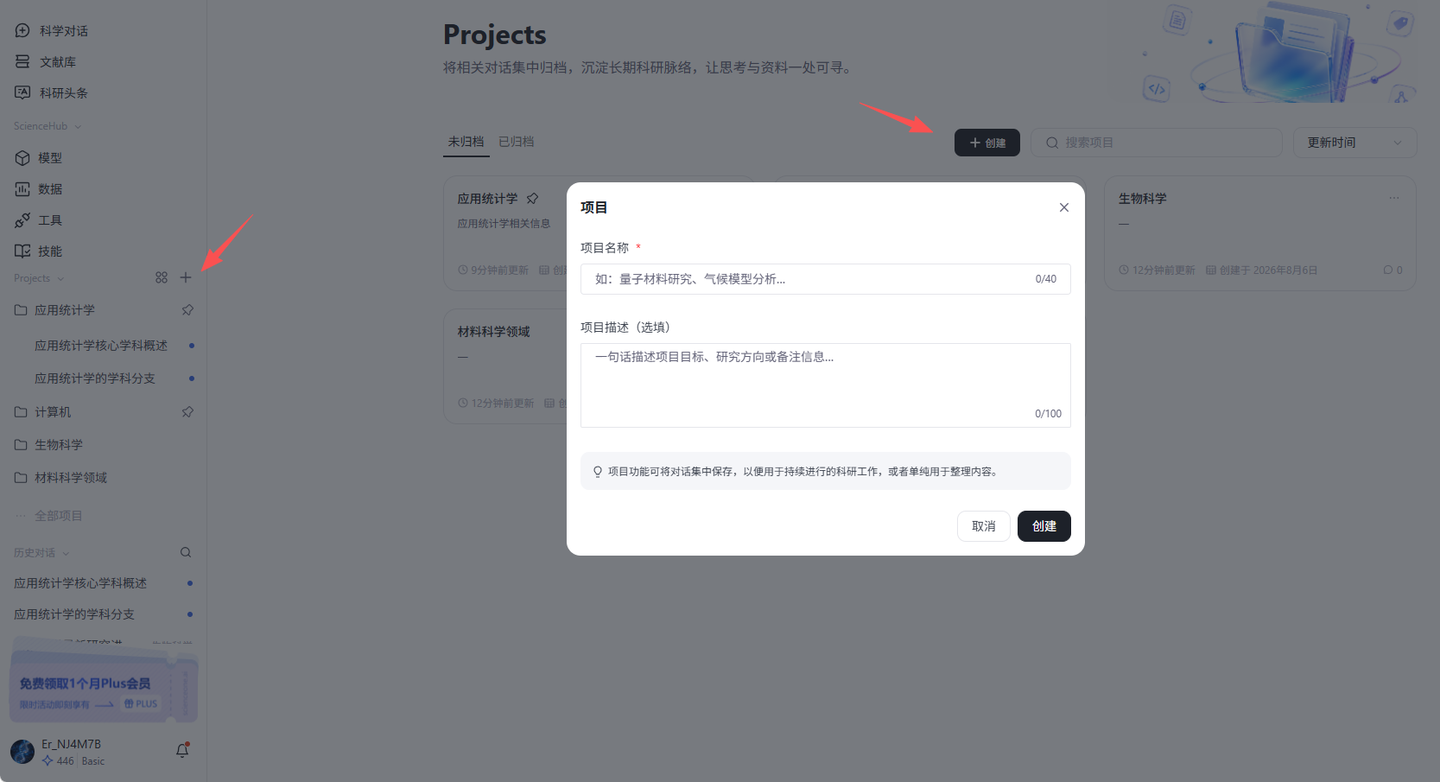Open 应用统计学的学科分支 under the 应用统计学 project

coord(95,379)
